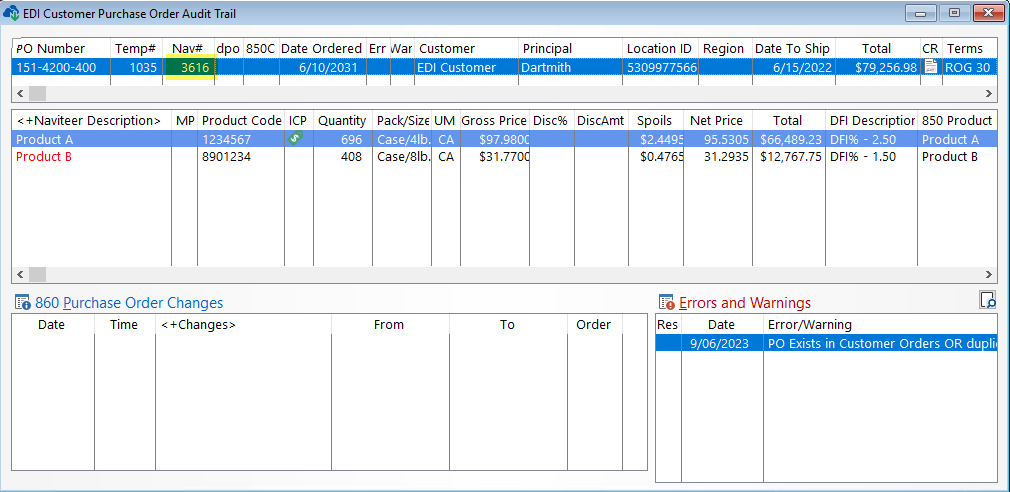This screenshot has width=1010, height=492.
Task: Click line total $66,489.23
Action: coord(791,139)
